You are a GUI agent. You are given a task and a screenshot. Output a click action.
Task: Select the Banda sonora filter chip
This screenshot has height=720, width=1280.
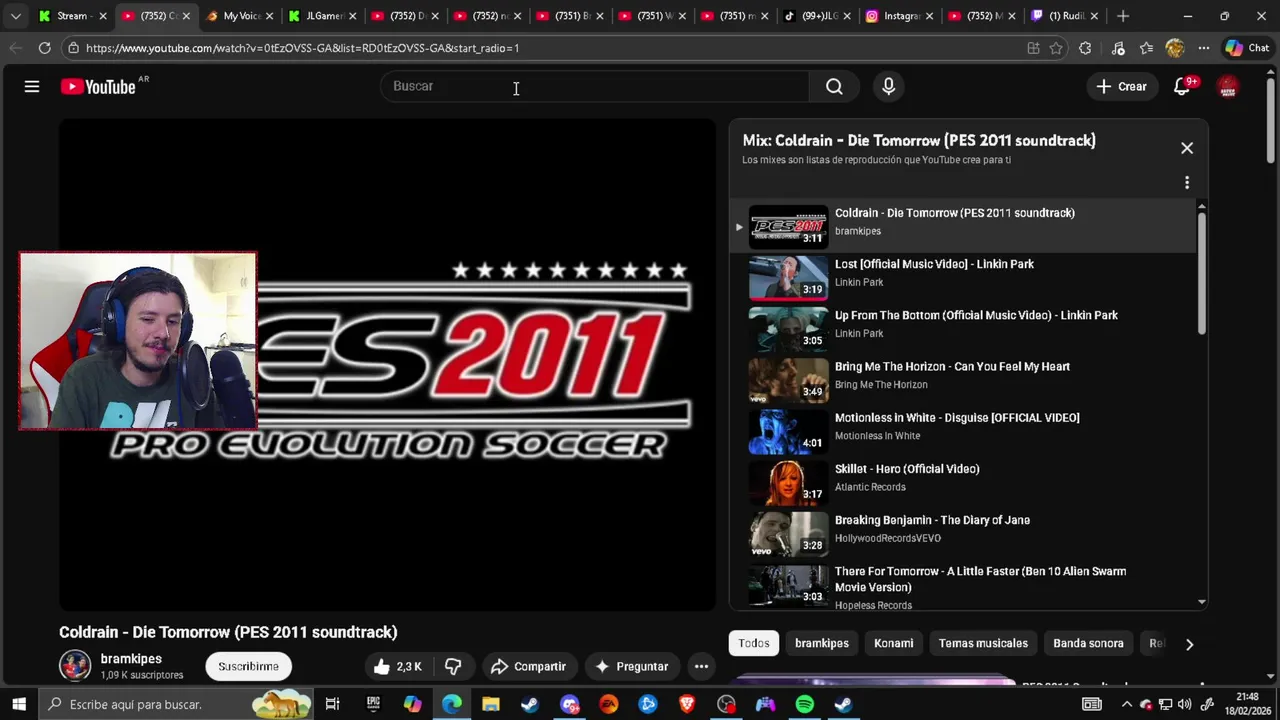pos(1088,643)
